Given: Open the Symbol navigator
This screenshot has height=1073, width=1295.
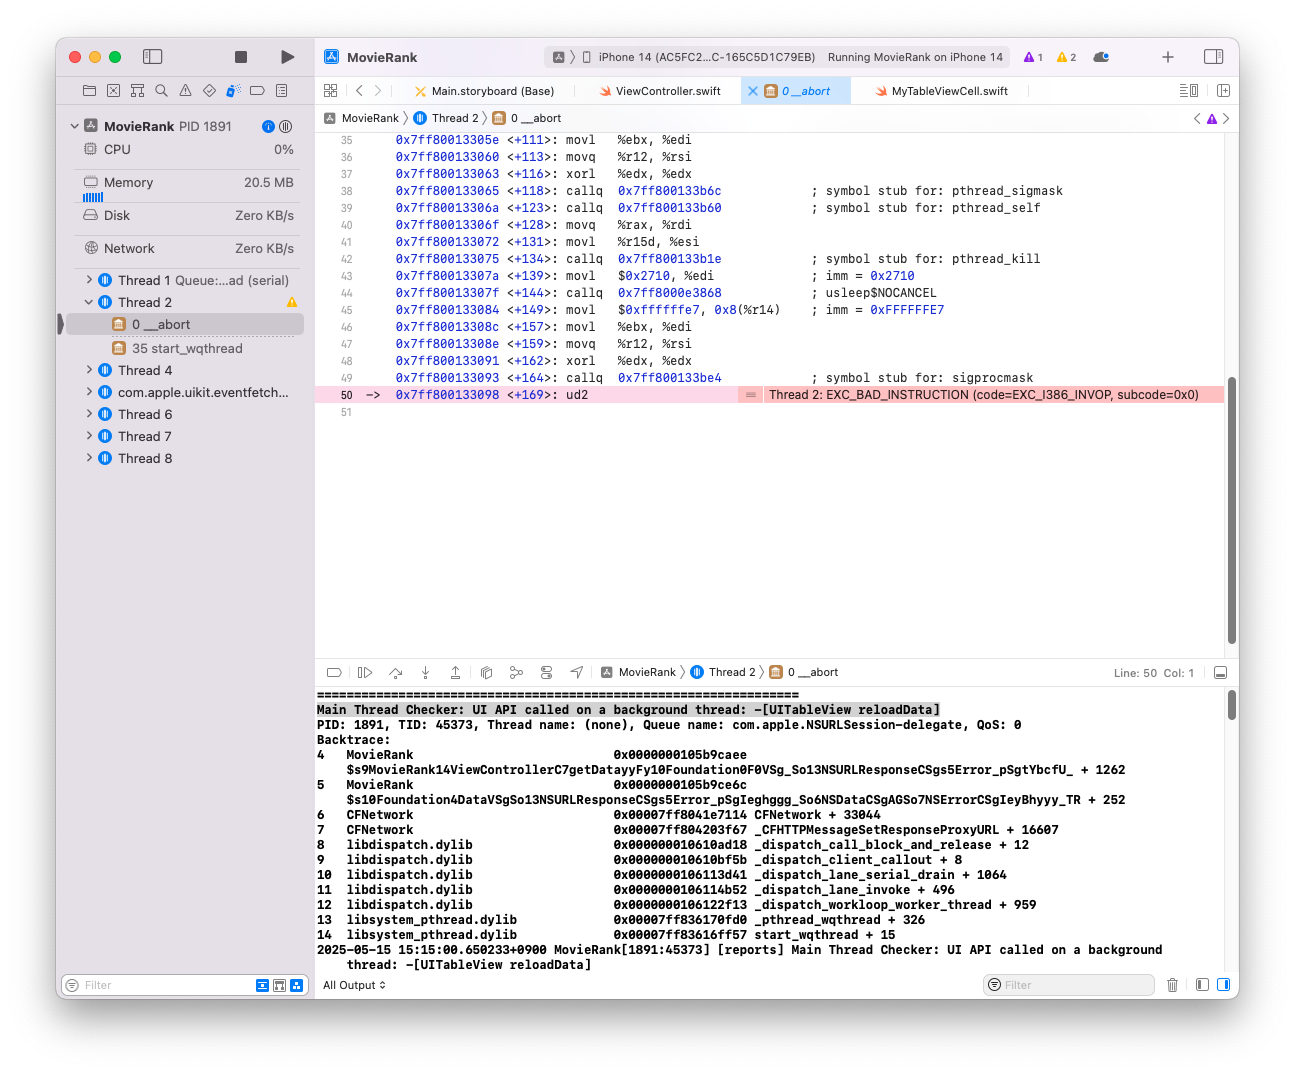Looking at the screenshot, I should pyautogui.click(x=137, y=91).
